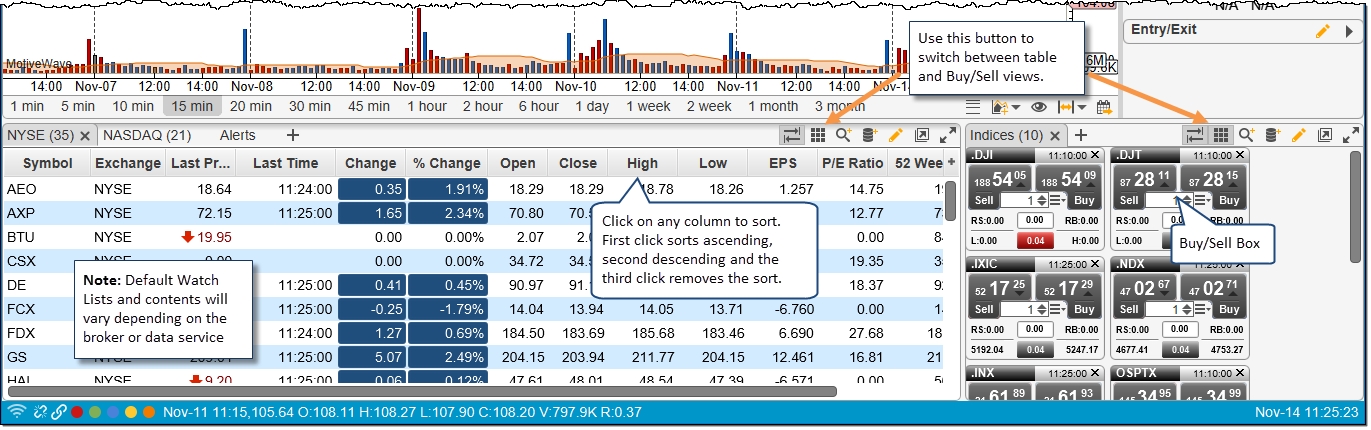The image size is (1371, 430).
Task: Click the add-symbol magnifier icon in NYSE panel
Action: coord(843,135)
